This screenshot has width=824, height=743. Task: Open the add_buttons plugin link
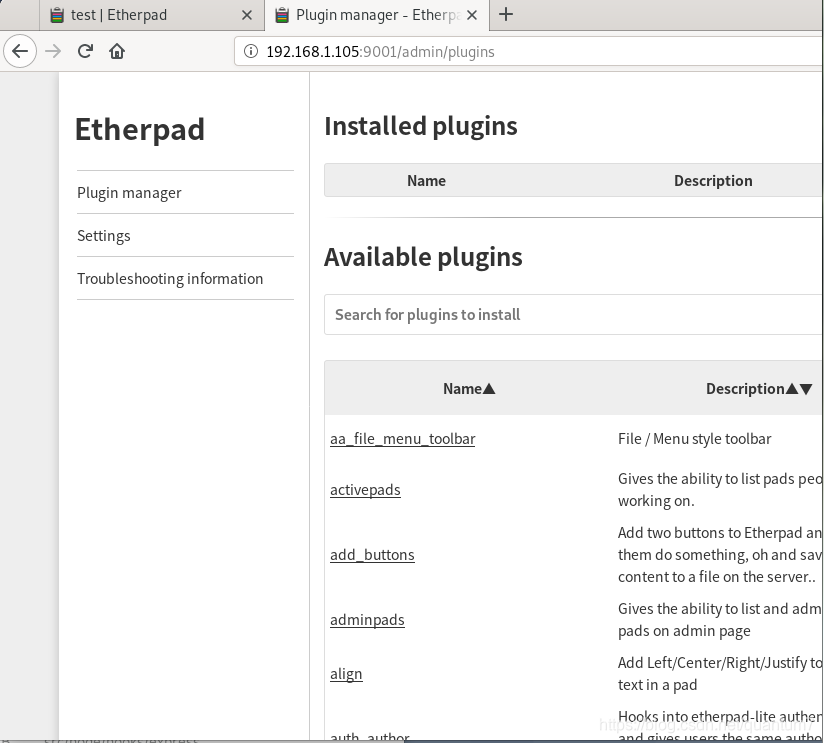pyautogui.click(x=372, y=554)
